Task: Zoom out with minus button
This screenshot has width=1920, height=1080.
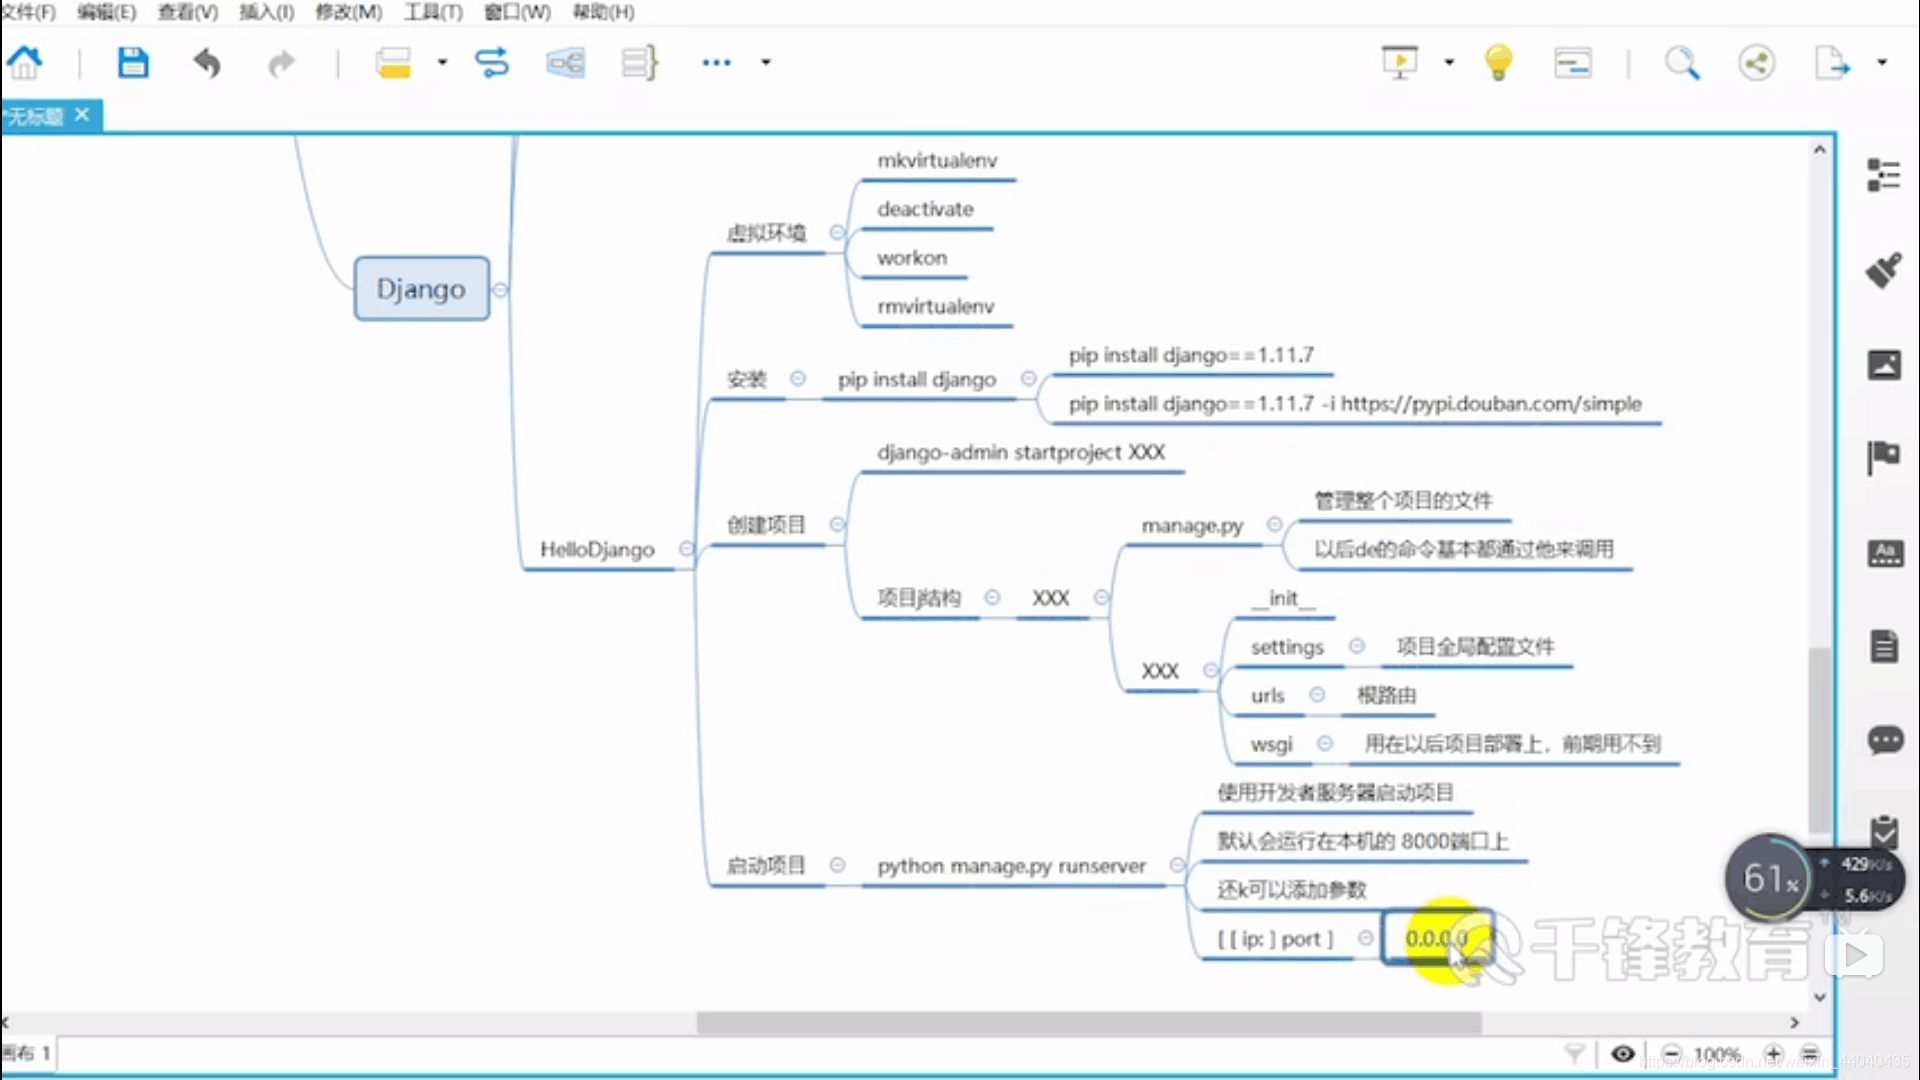Action: click(1672, 1054)
